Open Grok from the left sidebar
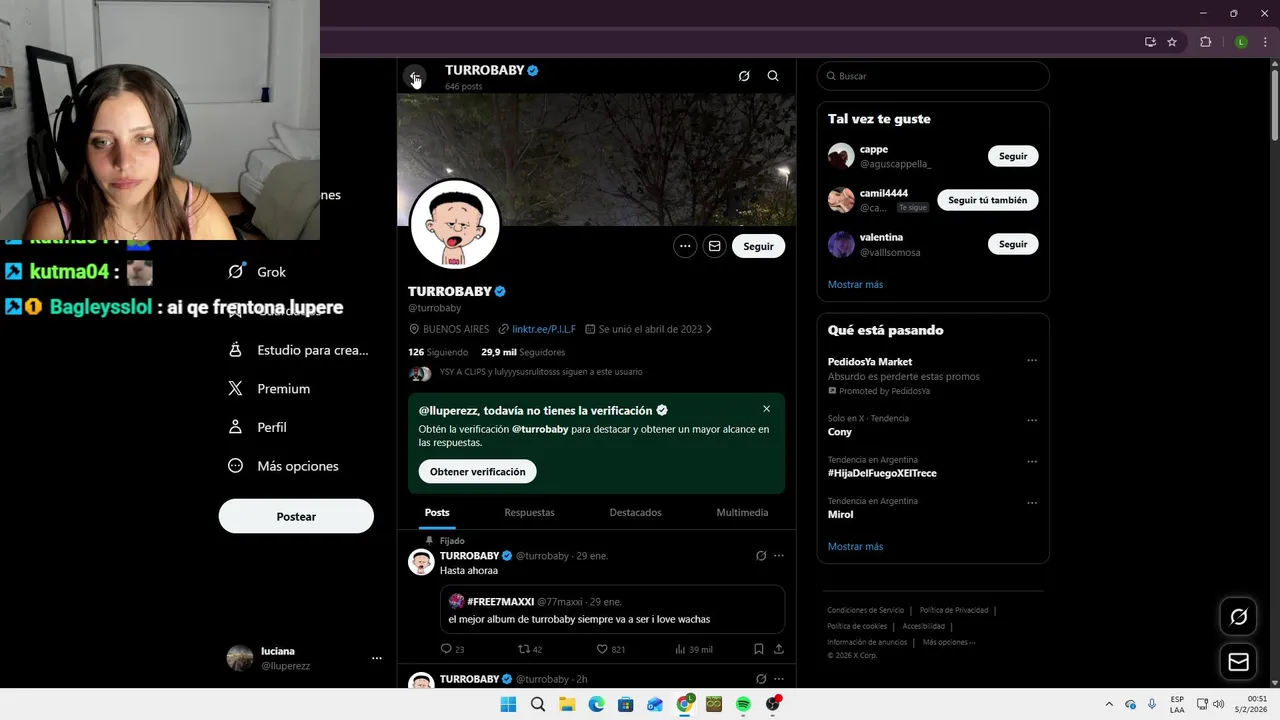This screenshot has width=1280, height=720. point(258,272)
